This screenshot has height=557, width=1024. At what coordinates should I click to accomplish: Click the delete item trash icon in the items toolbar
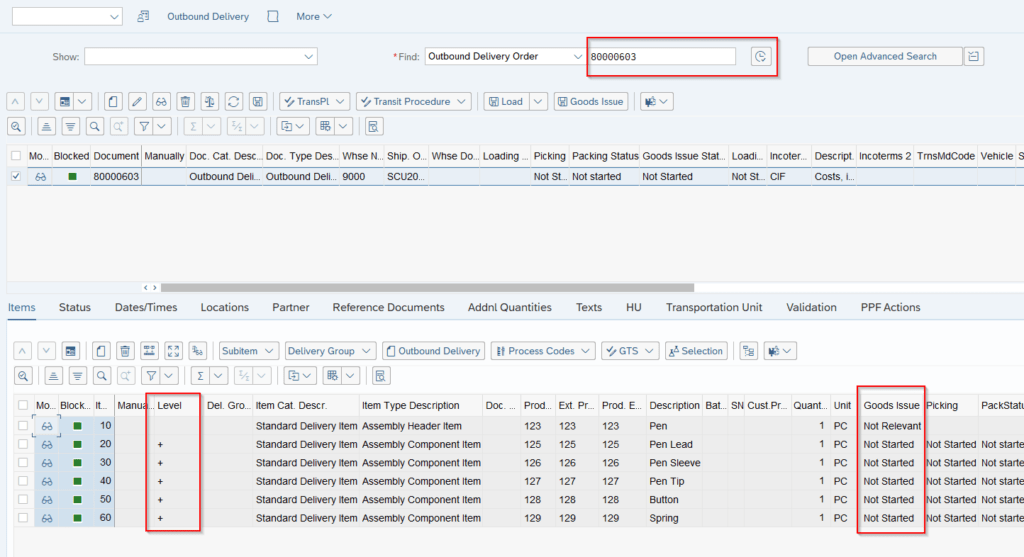pos(125,351)
